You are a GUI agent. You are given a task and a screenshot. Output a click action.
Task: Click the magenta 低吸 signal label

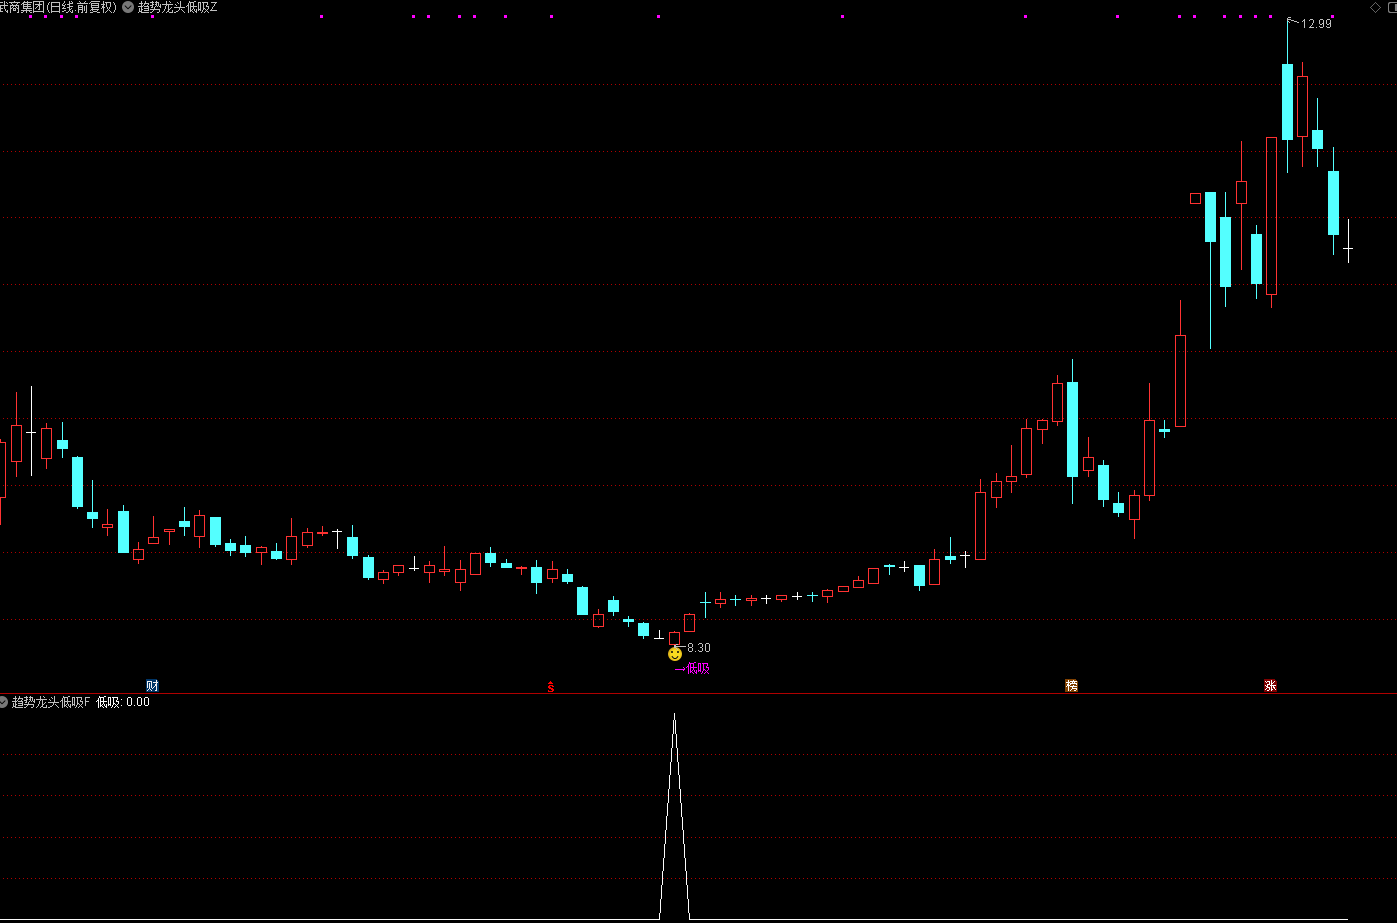(x=698, y=668)
